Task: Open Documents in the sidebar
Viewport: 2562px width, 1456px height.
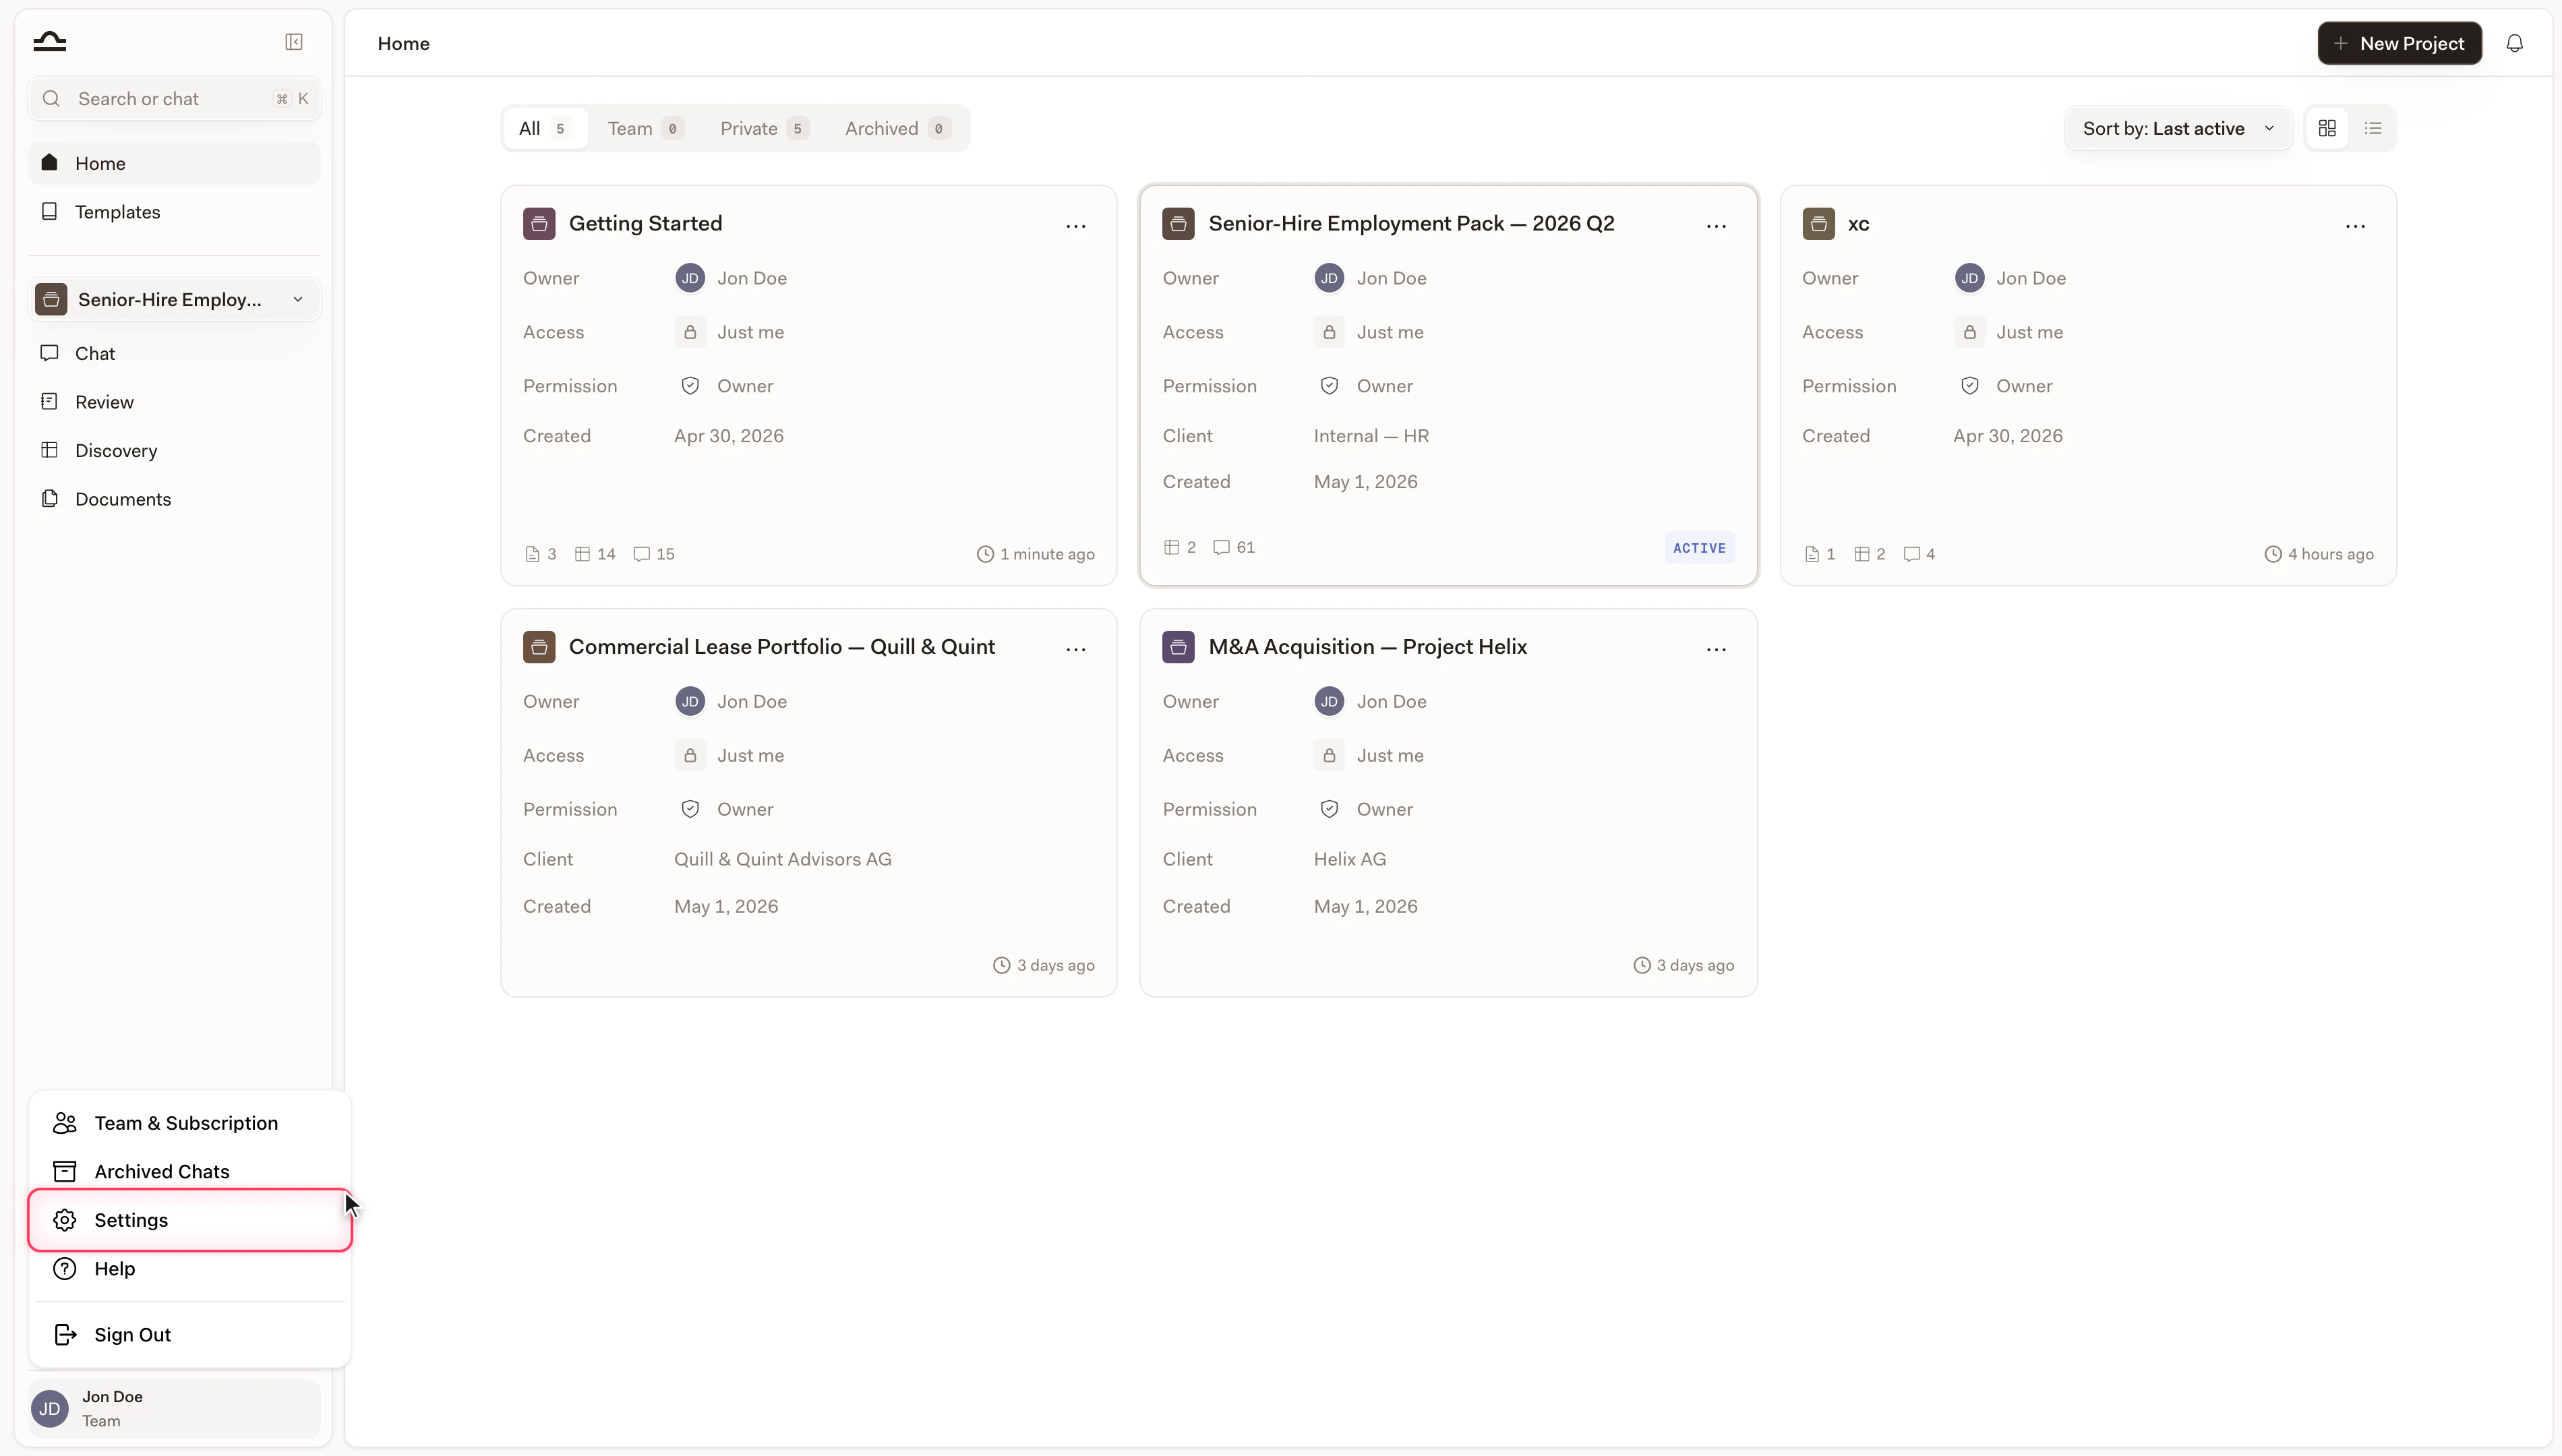Action: point(174,498)
